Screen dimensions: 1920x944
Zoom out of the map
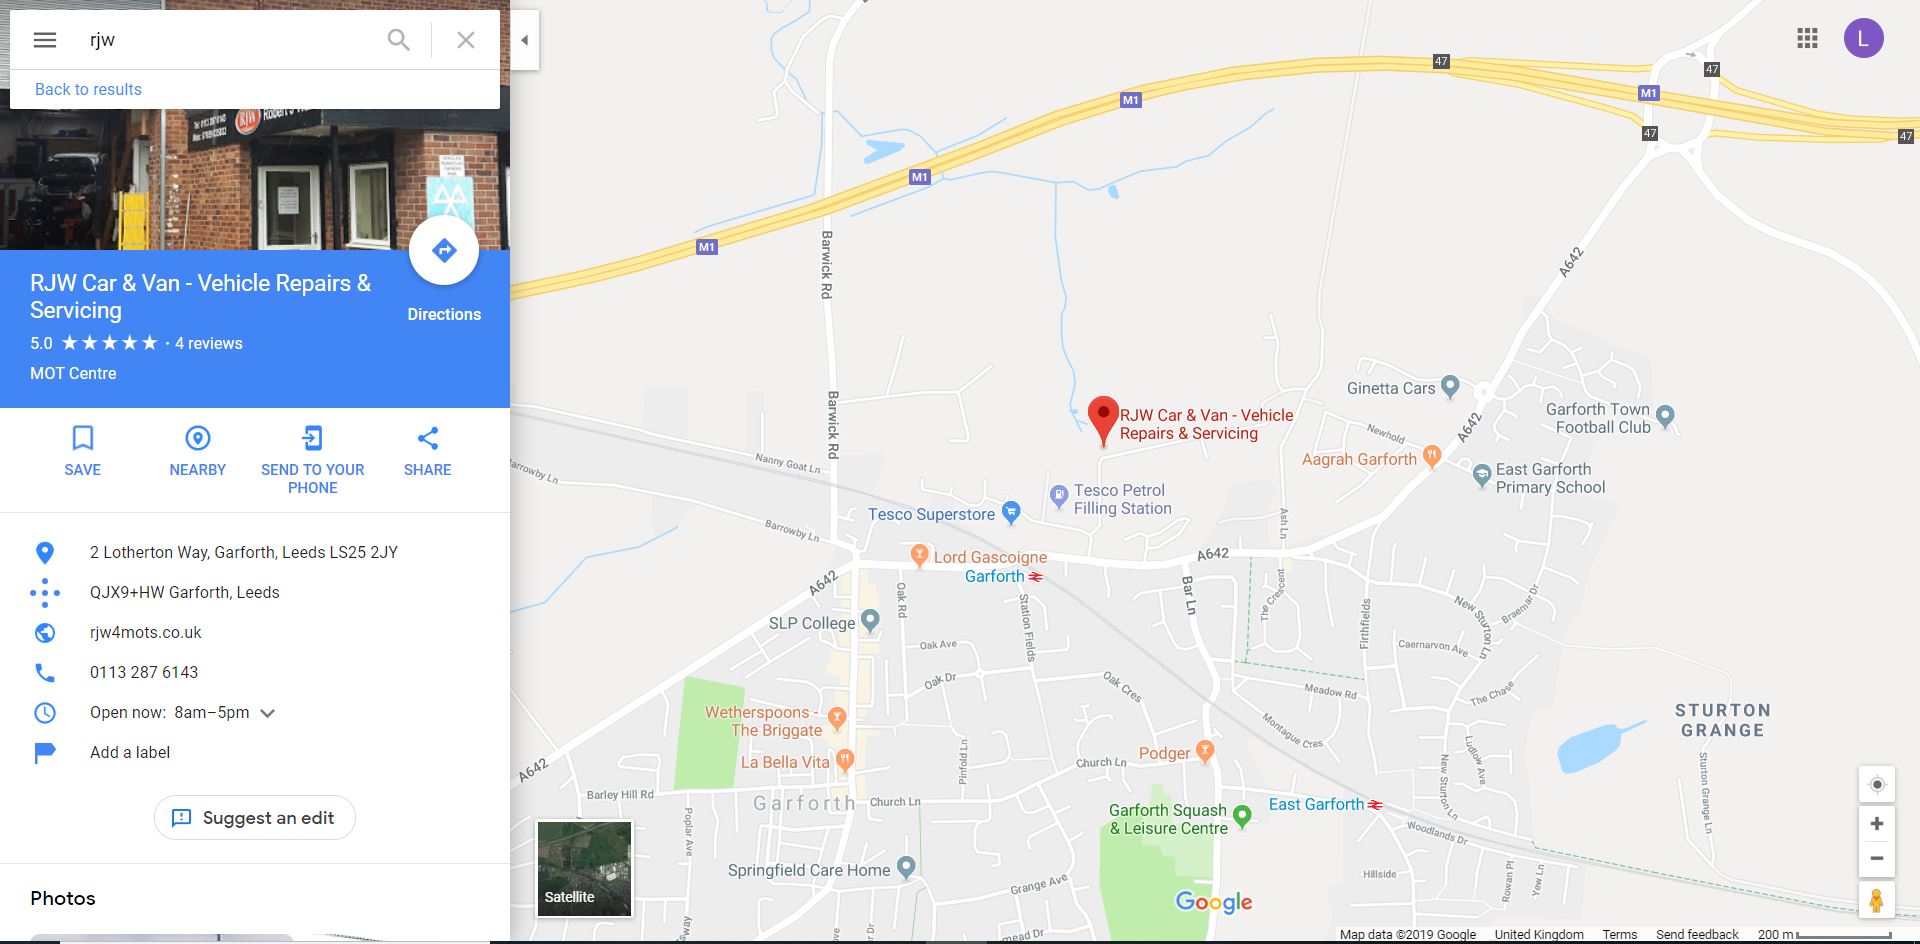[1877, 858]
